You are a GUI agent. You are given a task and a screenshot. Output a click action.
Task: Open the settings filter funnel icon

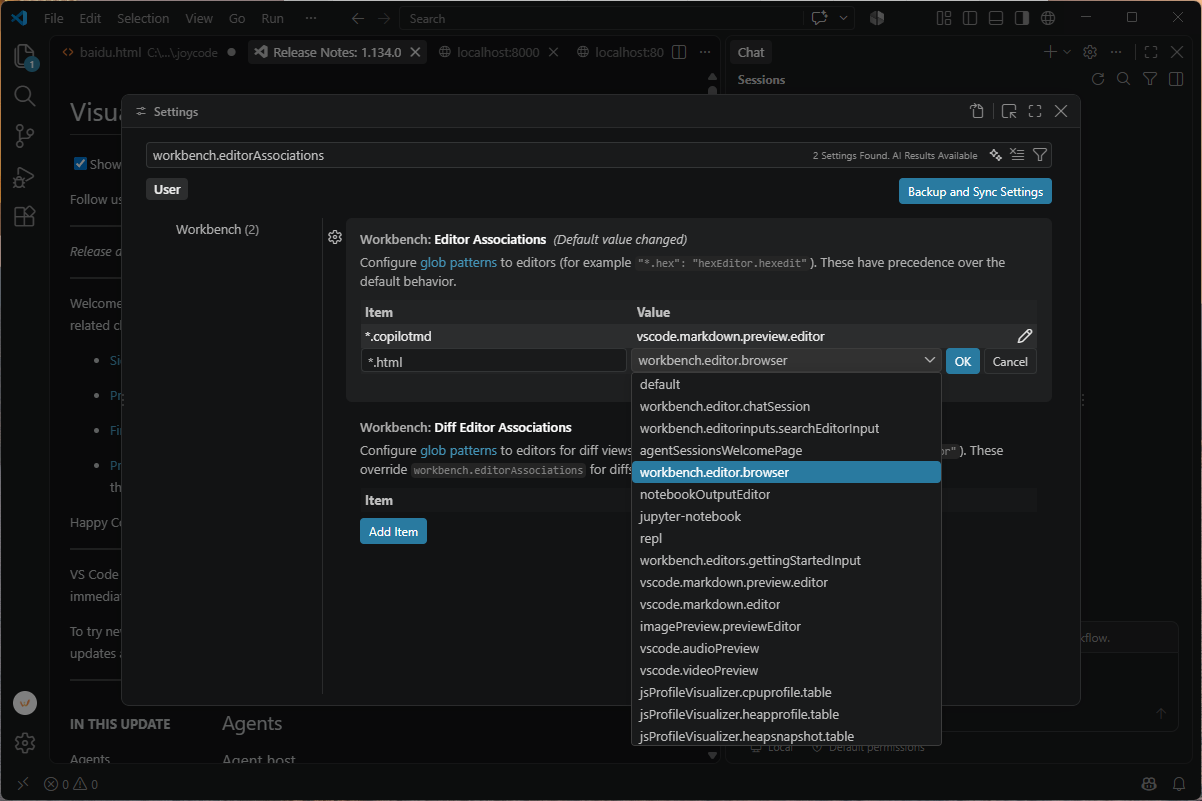point(1040,155)
